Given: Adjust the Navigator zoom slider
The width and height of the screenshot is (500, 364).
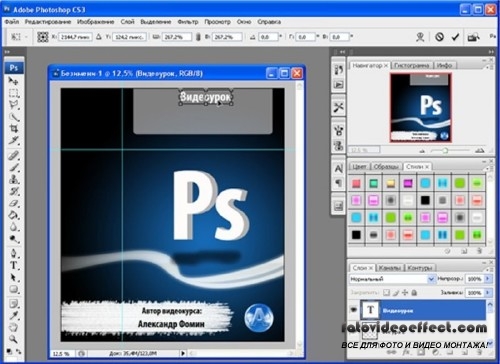Looking at the screenshot, I should click(445, 151).
